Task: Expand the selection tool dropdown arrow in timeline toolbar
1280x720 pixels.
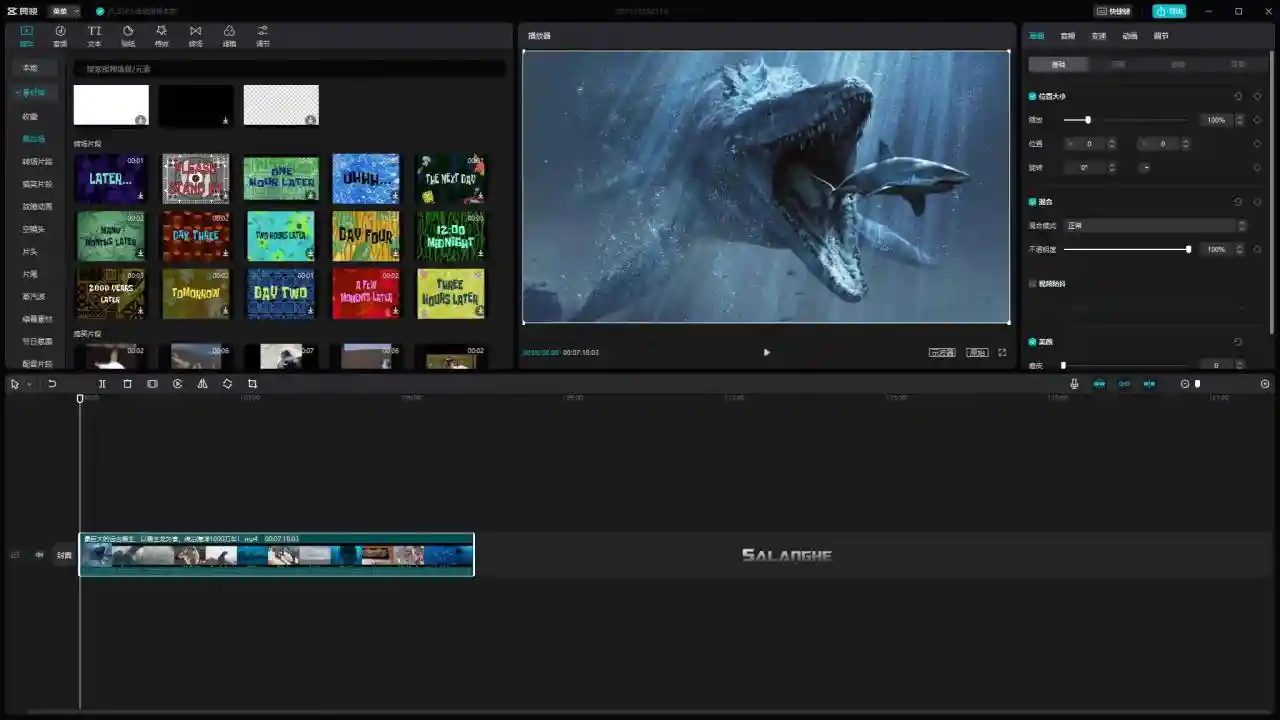Action: click(x=29, y=385)
